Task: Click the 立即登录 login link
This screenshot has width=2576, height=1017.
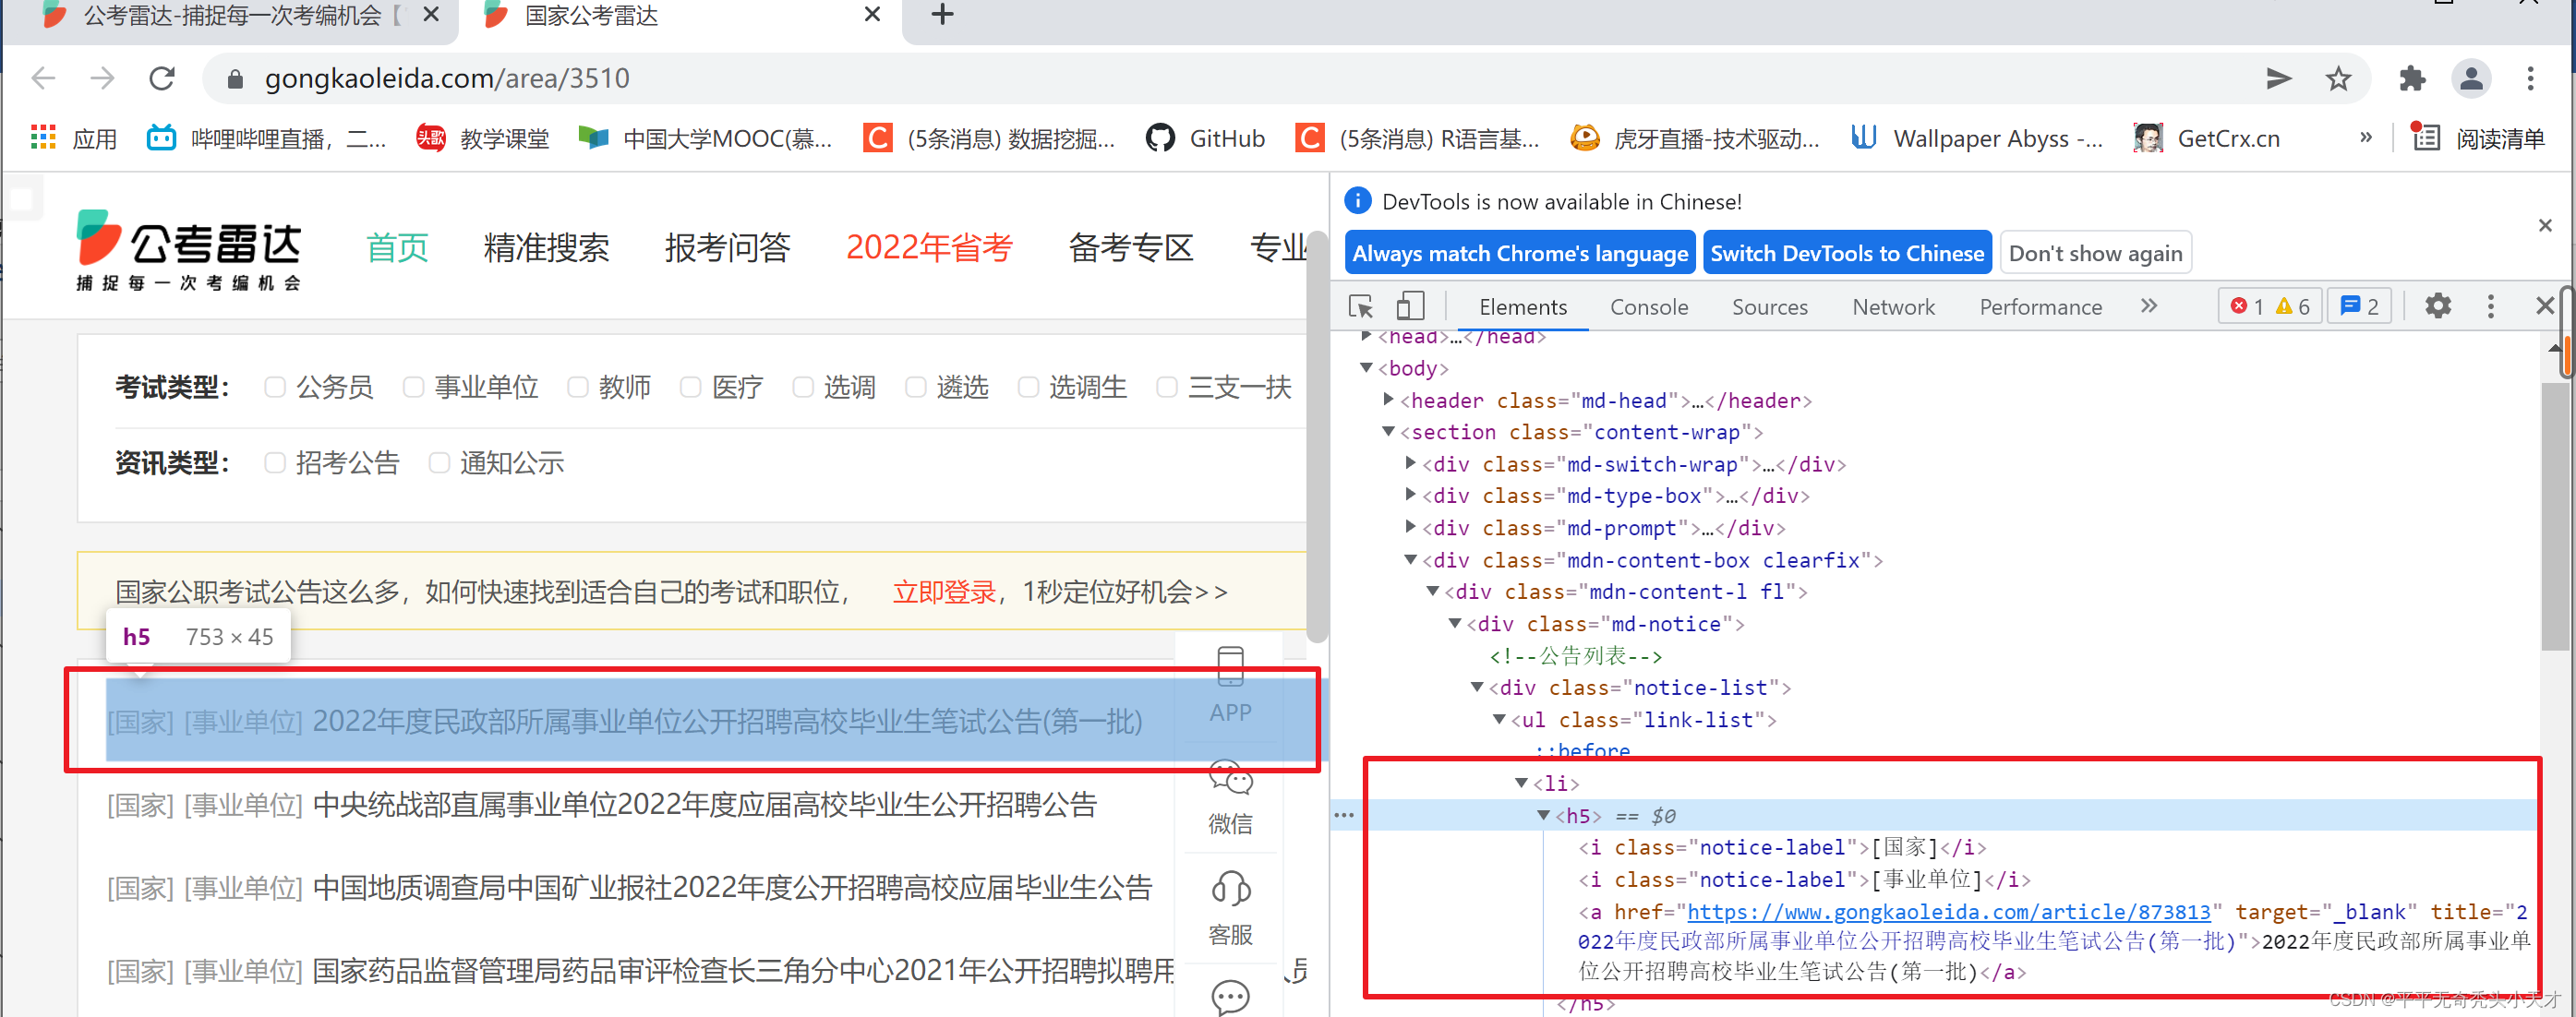Action: pos(943,592)
